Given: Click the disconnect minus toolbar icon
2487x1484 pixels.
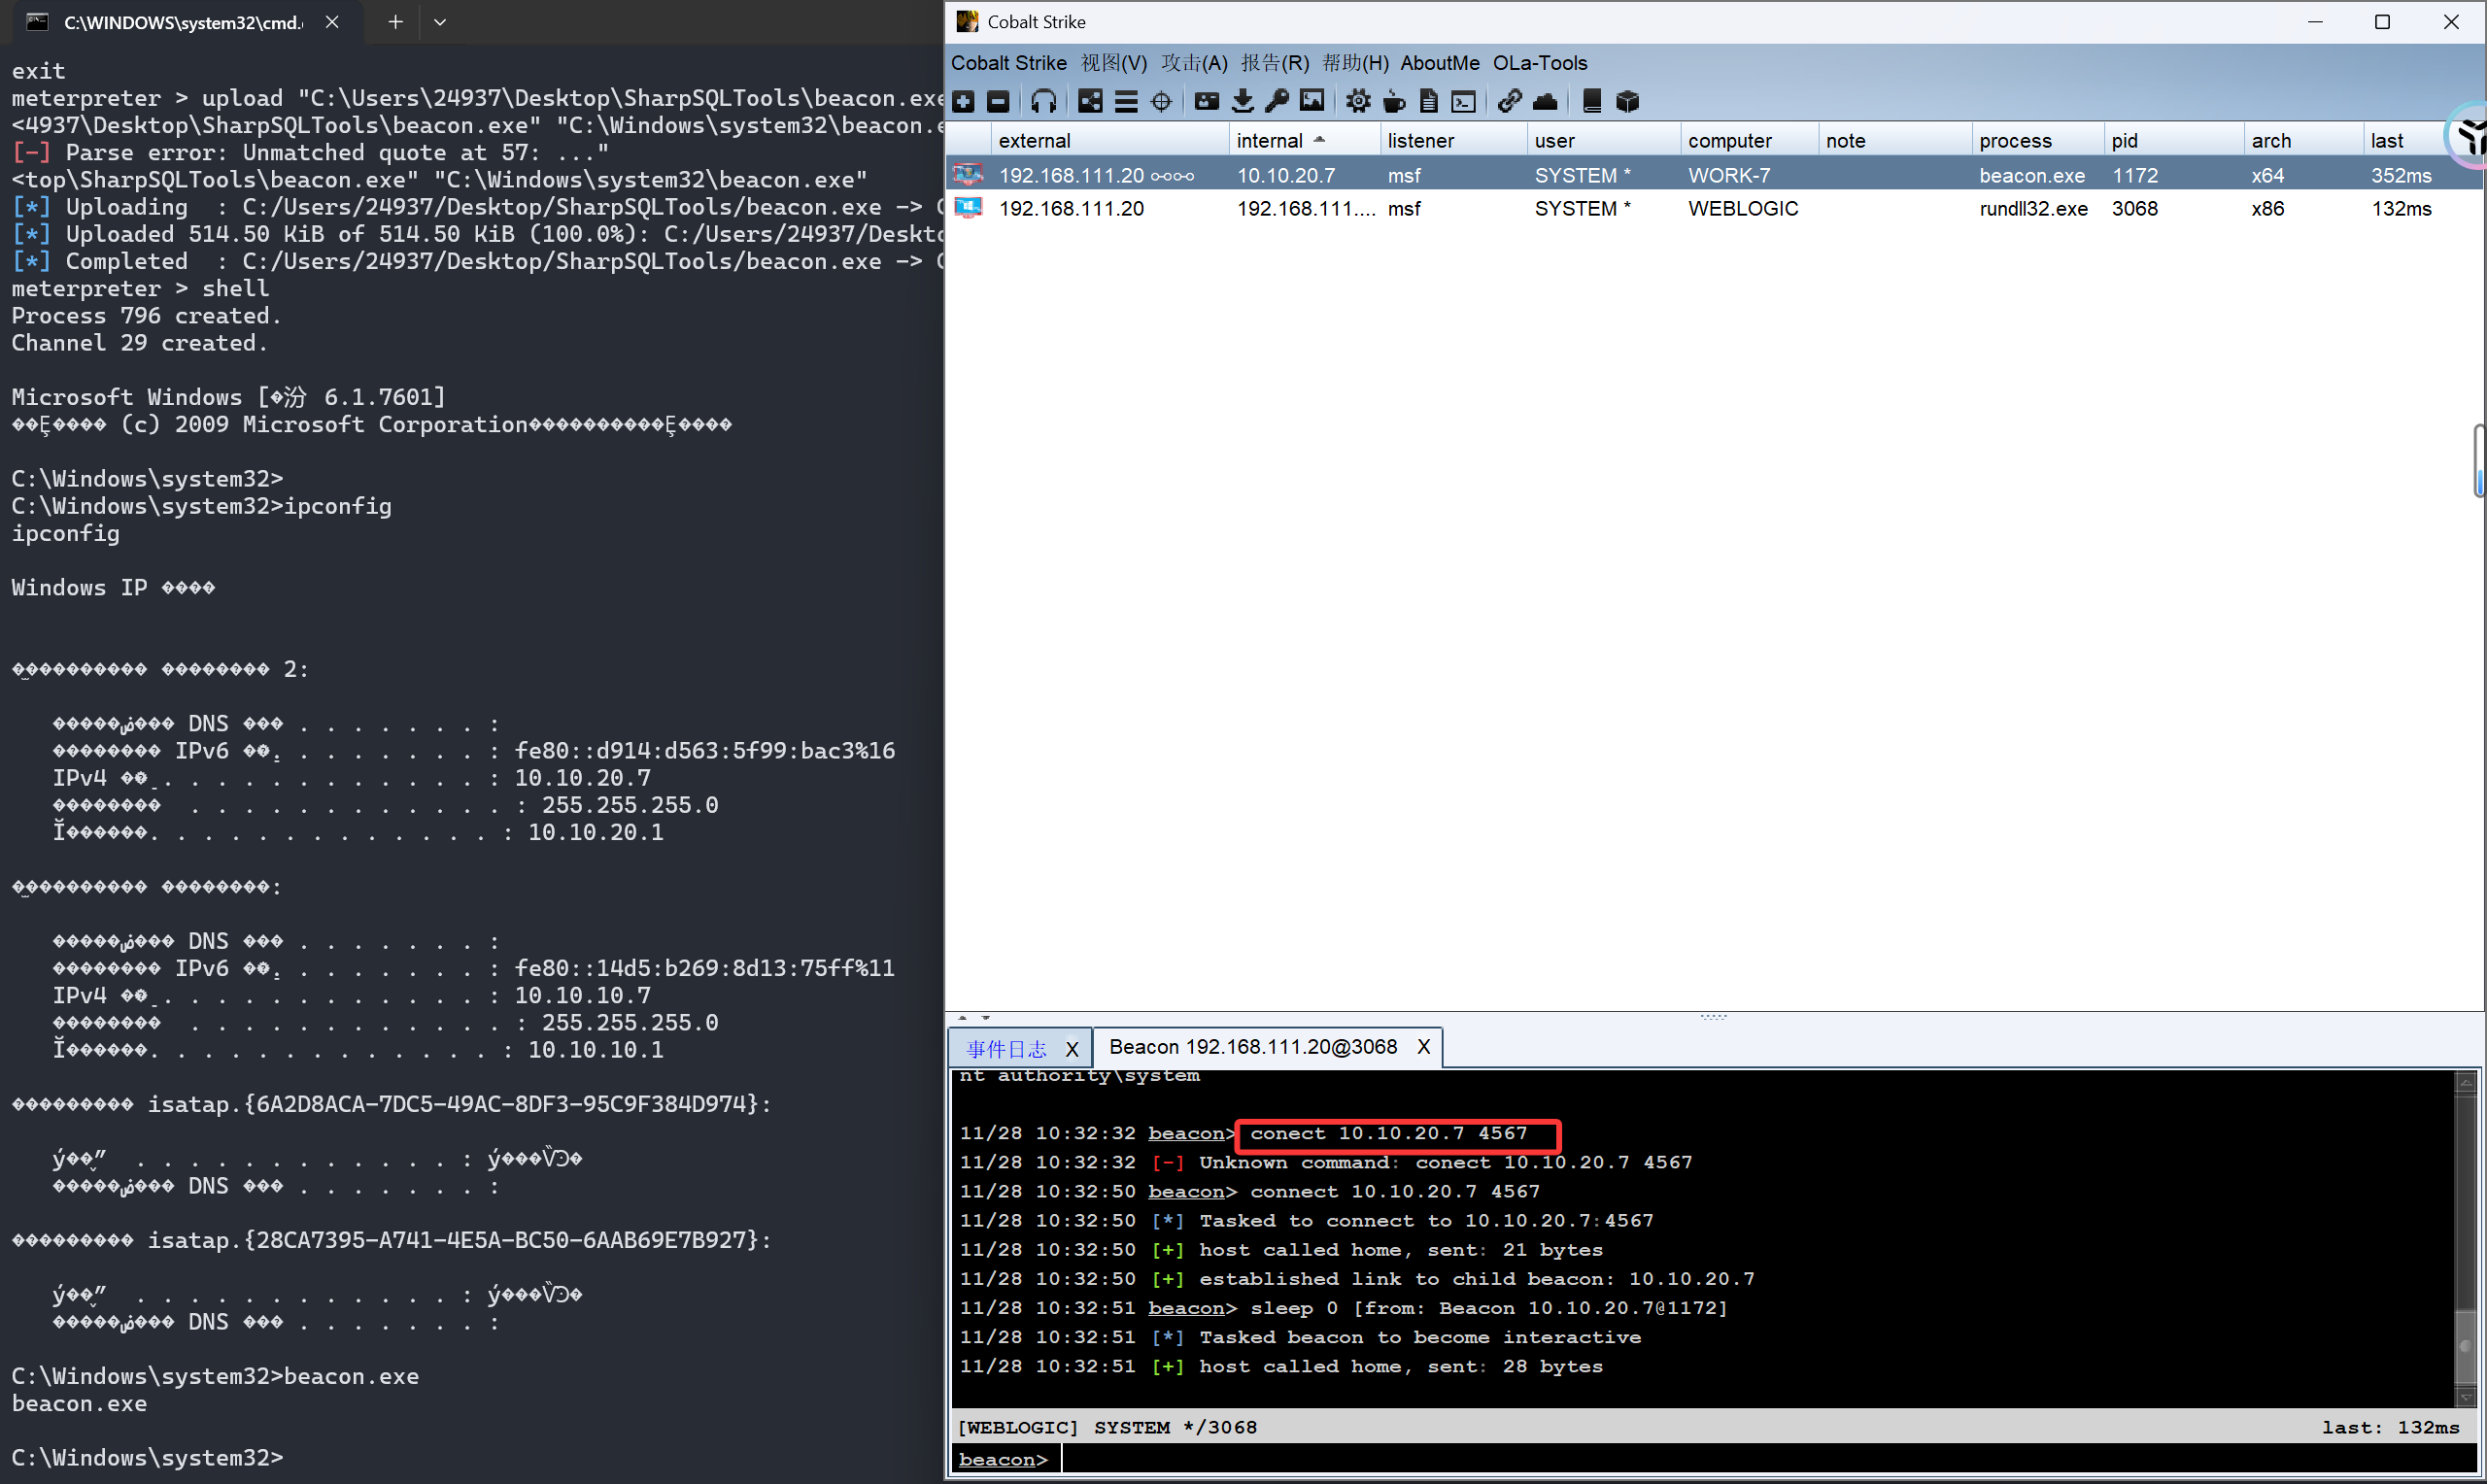Looking at the screenshot, I should click(998, 101).
